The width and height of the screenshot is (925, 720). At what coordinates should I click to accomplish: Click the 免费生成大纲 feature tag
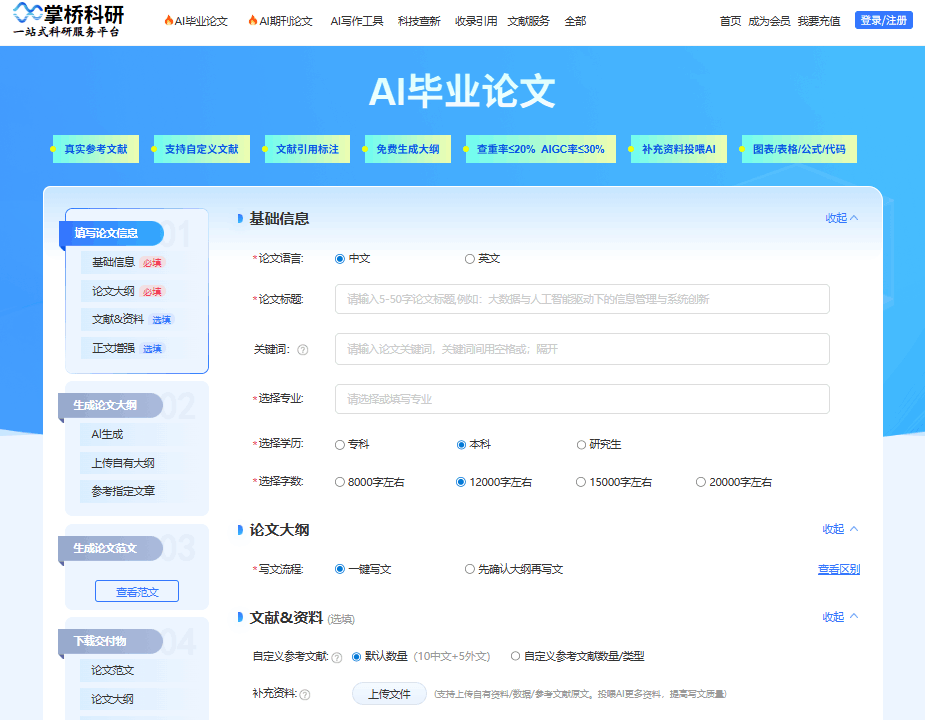pos(408,149)
